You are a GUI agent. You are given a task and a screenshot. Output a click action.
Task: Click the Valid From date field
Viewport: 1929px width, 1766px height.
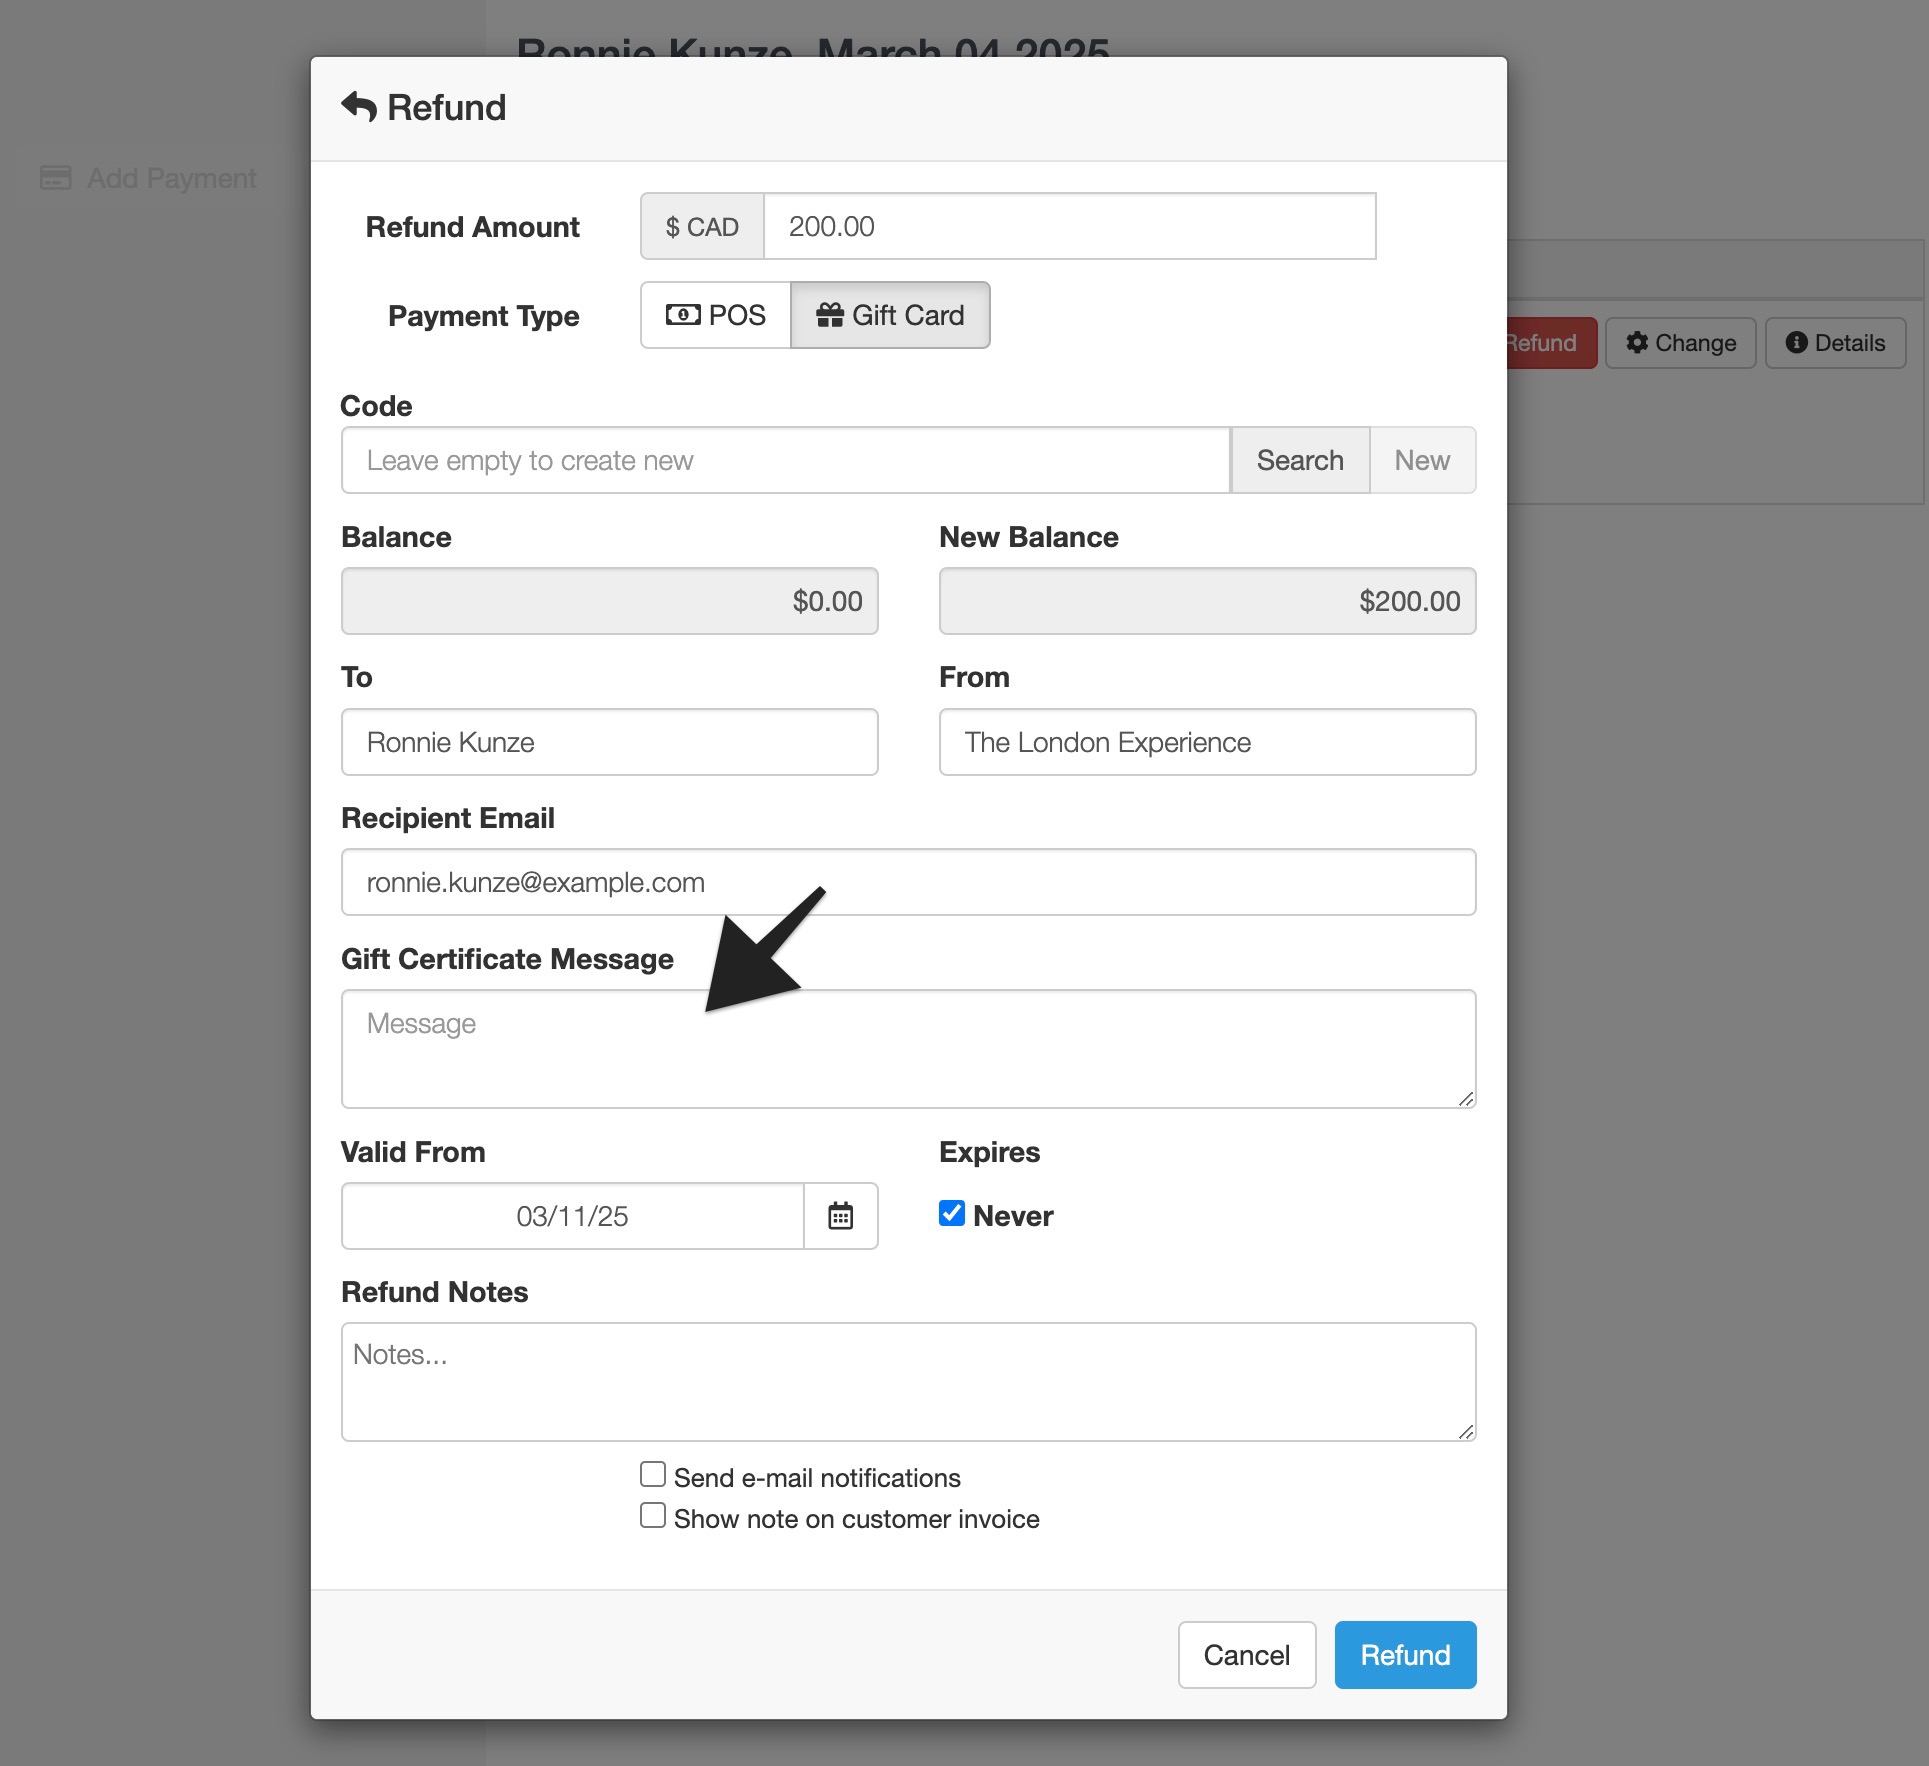tap(573, 1216)
